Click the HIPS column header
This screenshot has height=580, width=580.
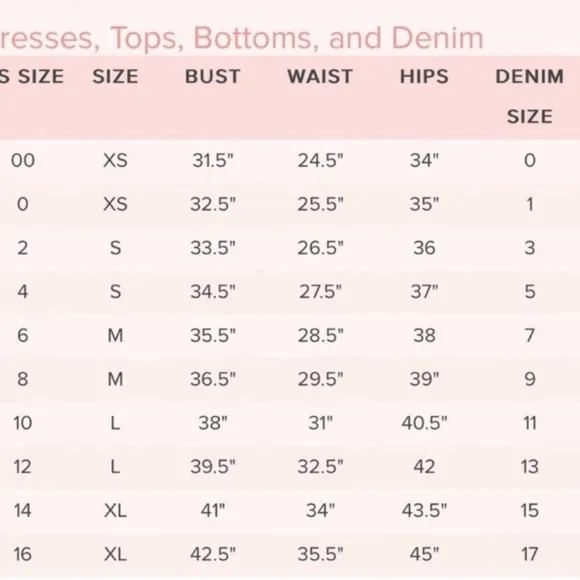pyautogui.click(x=424, y=77)
